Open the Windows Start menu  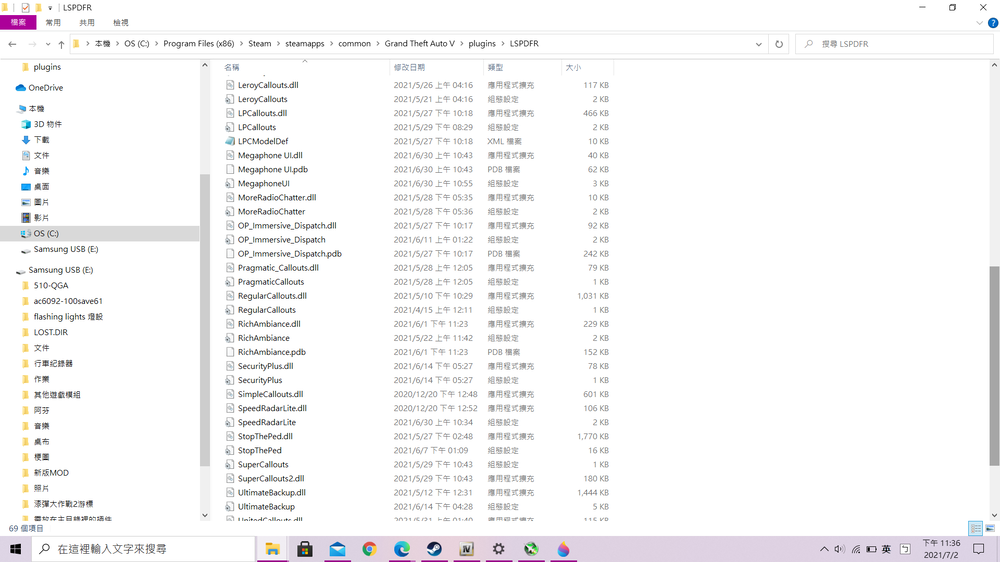tap(16, 549)
